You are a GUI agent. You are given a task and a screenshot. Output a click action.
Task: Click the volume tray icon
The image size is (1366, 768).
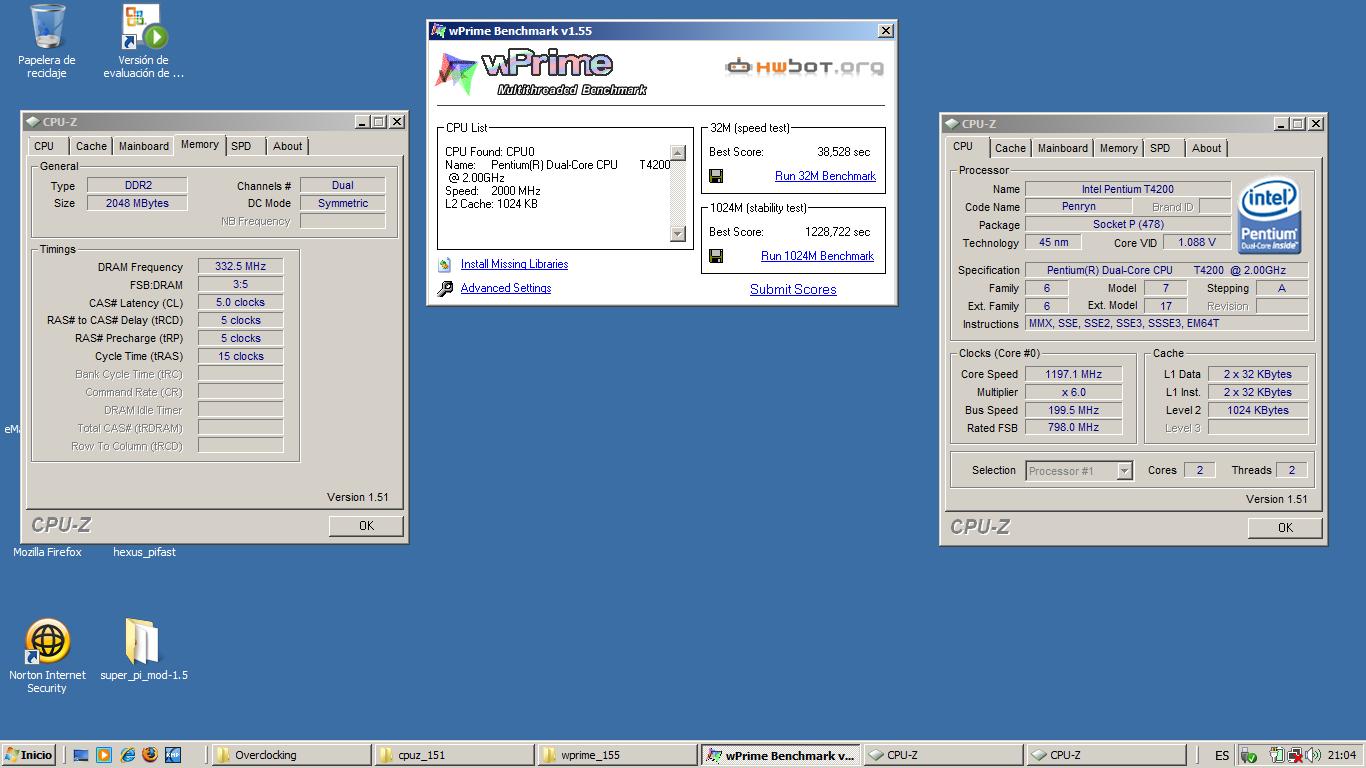point(1314,755)
